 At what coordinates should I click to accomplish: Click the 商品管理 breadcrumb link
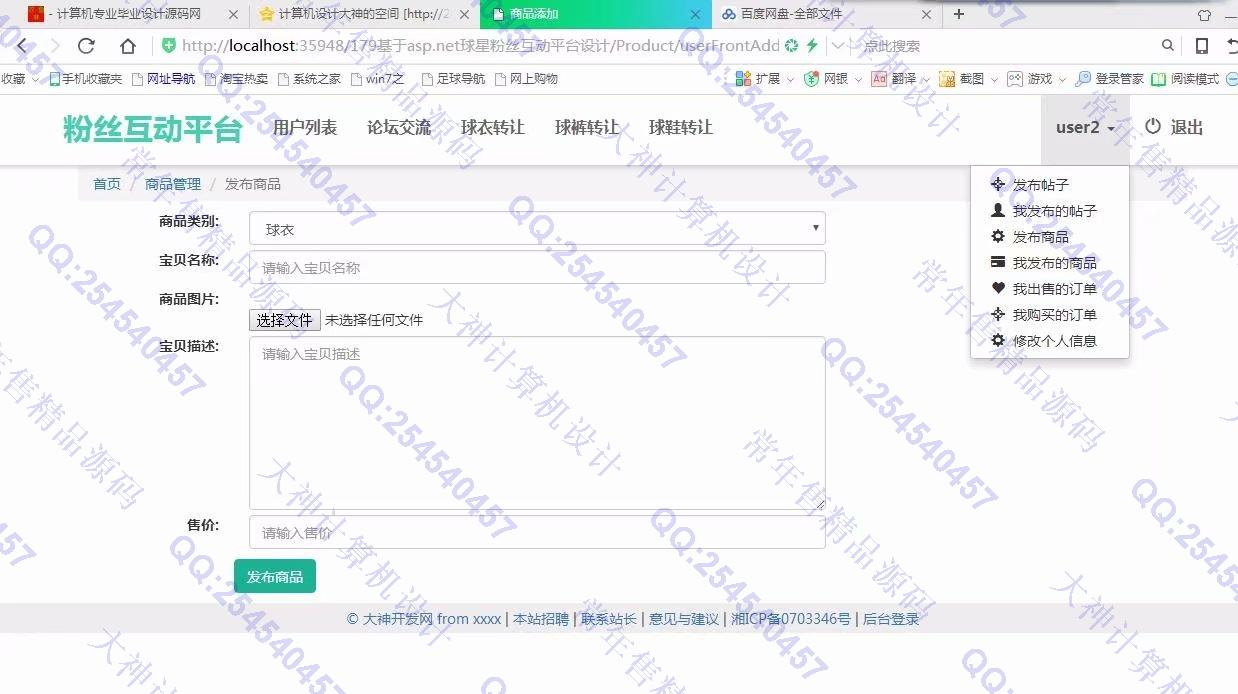[173, 184]
